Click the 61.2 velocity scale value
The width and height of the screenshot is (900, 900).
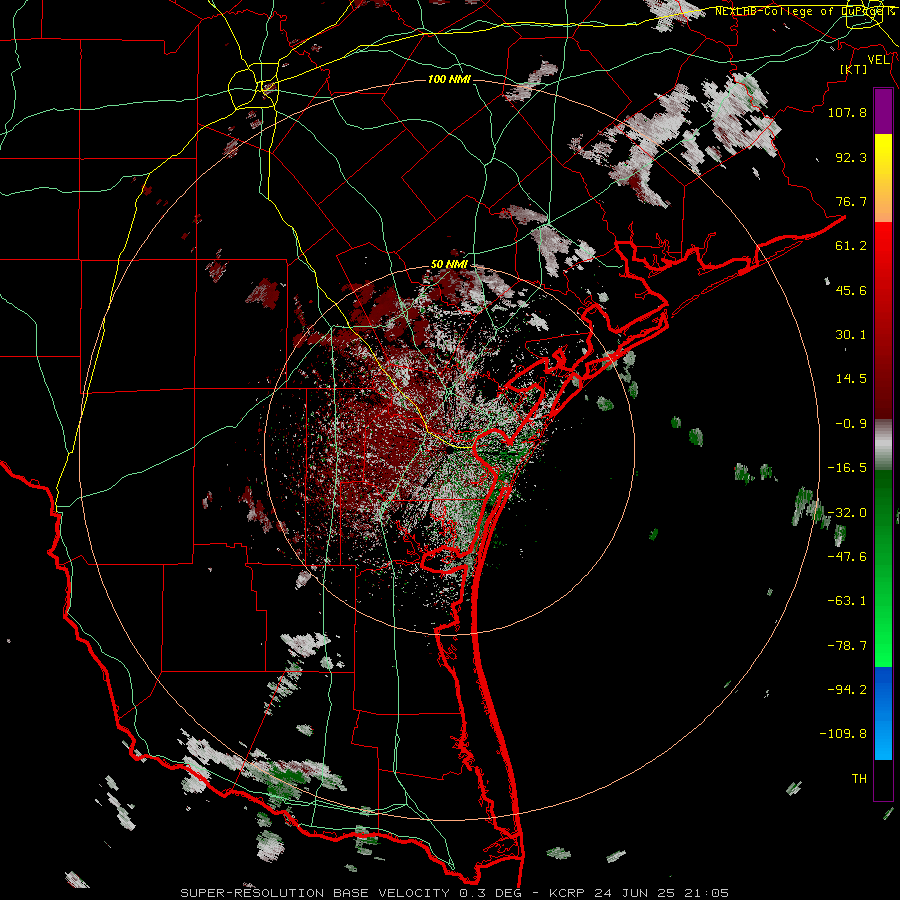(x=851, y=246)
